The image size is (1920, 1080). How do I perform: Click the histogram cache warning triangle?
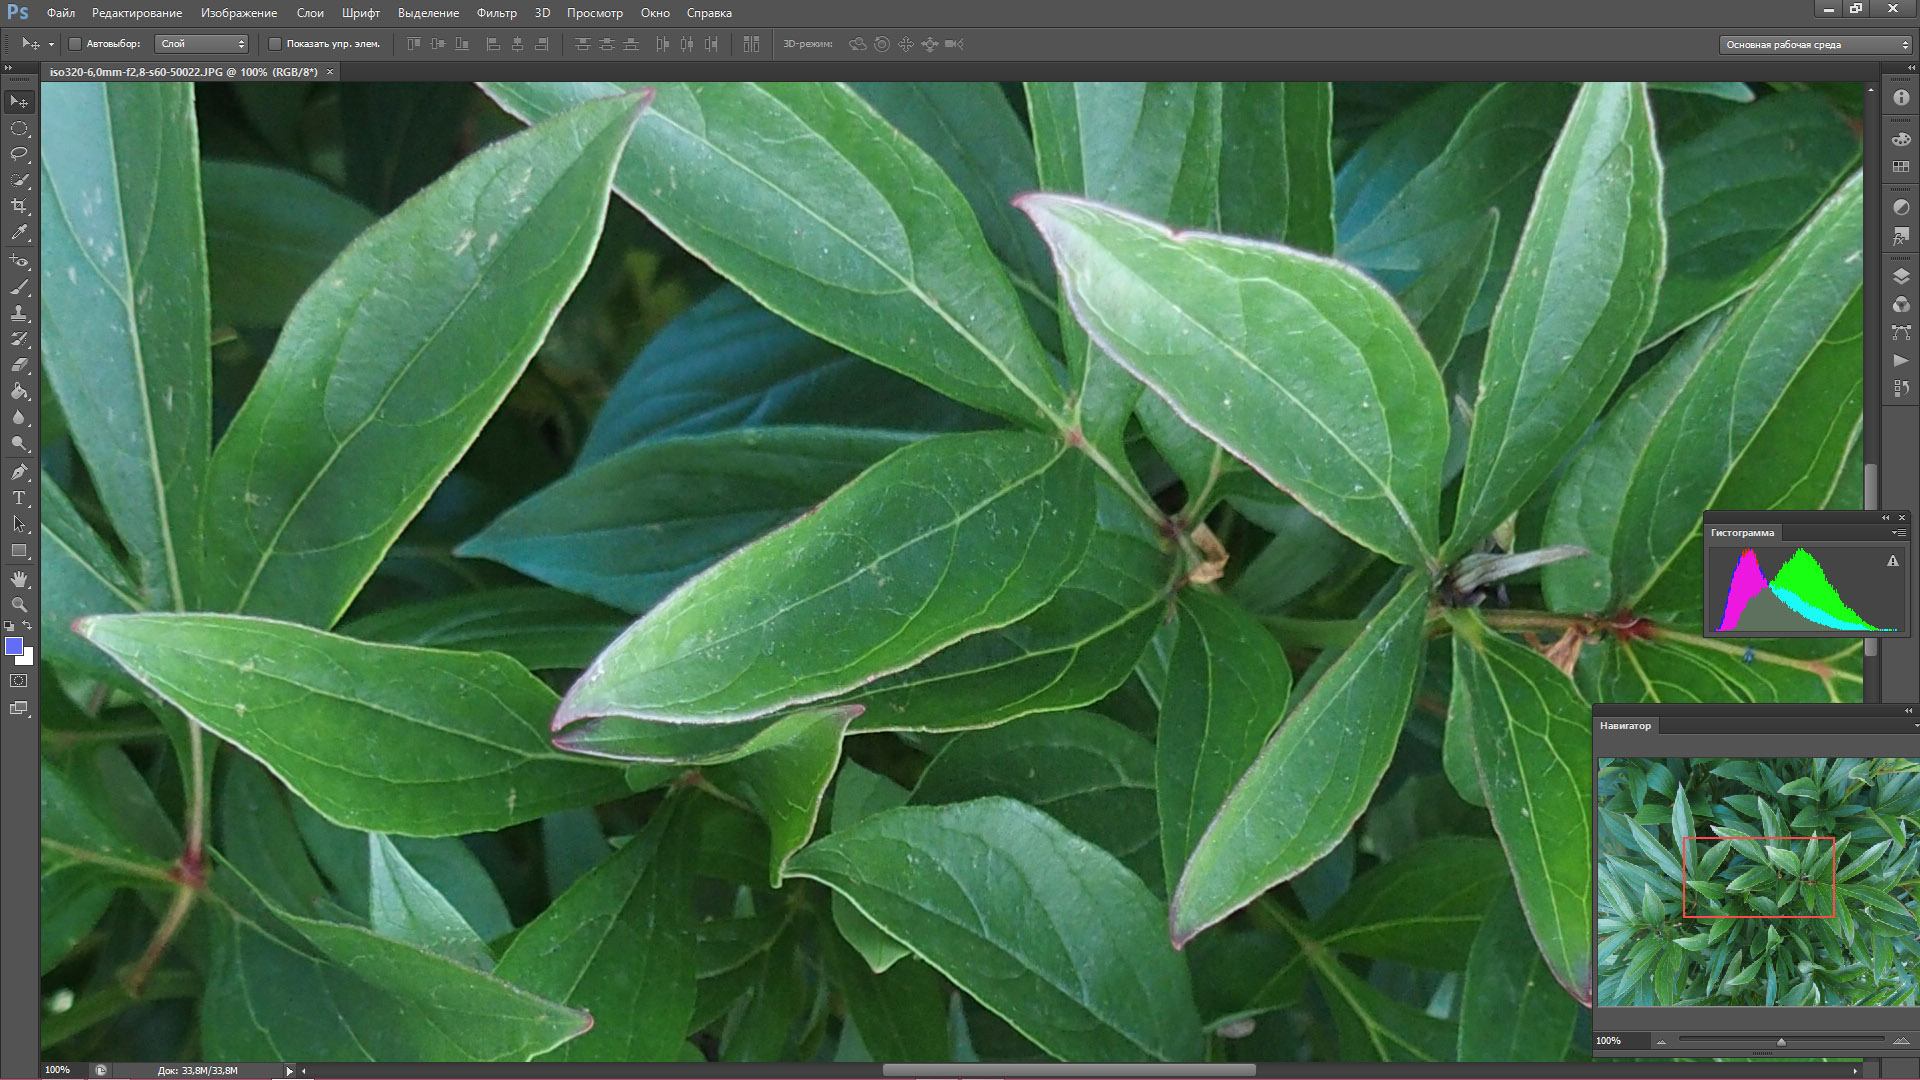coord(1892,562)
